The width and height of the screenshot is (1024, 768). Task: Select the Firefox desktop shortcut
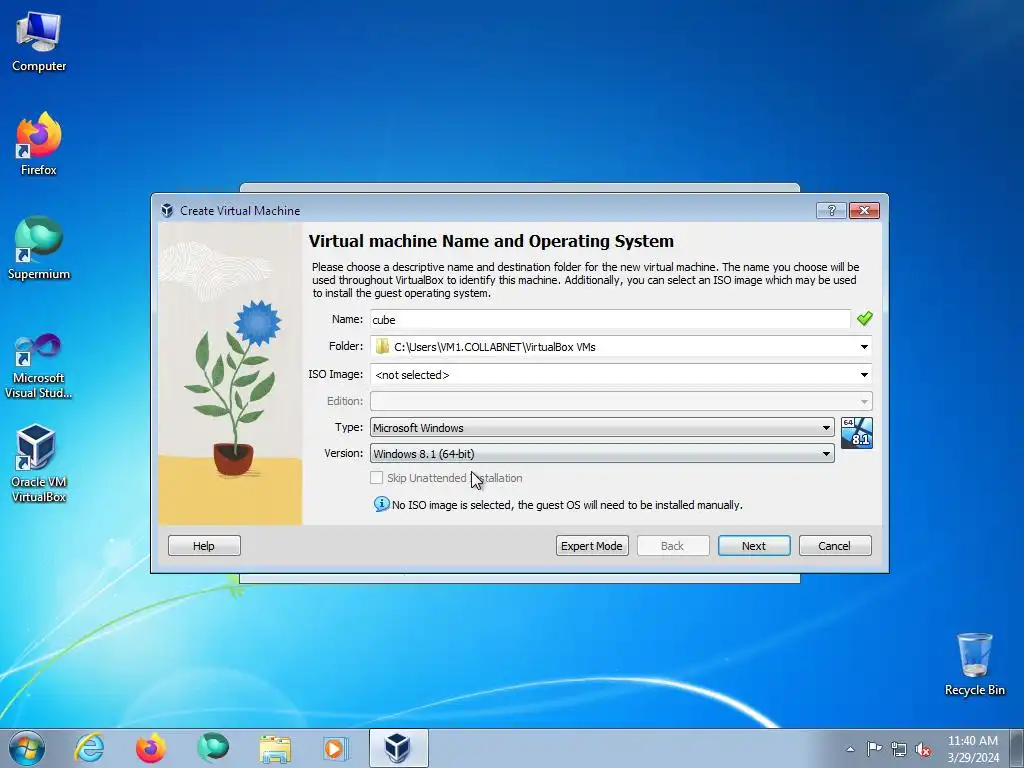39,144
